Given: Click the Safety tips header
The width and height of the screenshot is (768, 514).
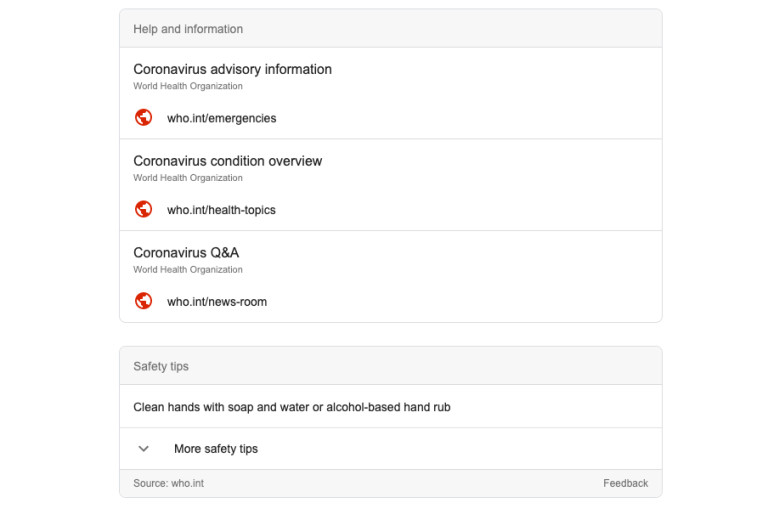Looking at the screenshot, I should 161,366.
